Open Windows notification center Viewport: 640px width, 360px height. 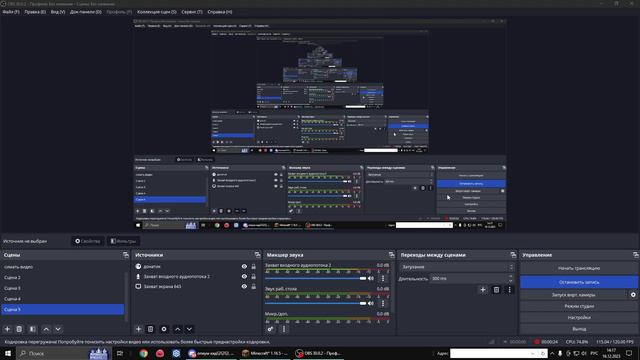629,353
